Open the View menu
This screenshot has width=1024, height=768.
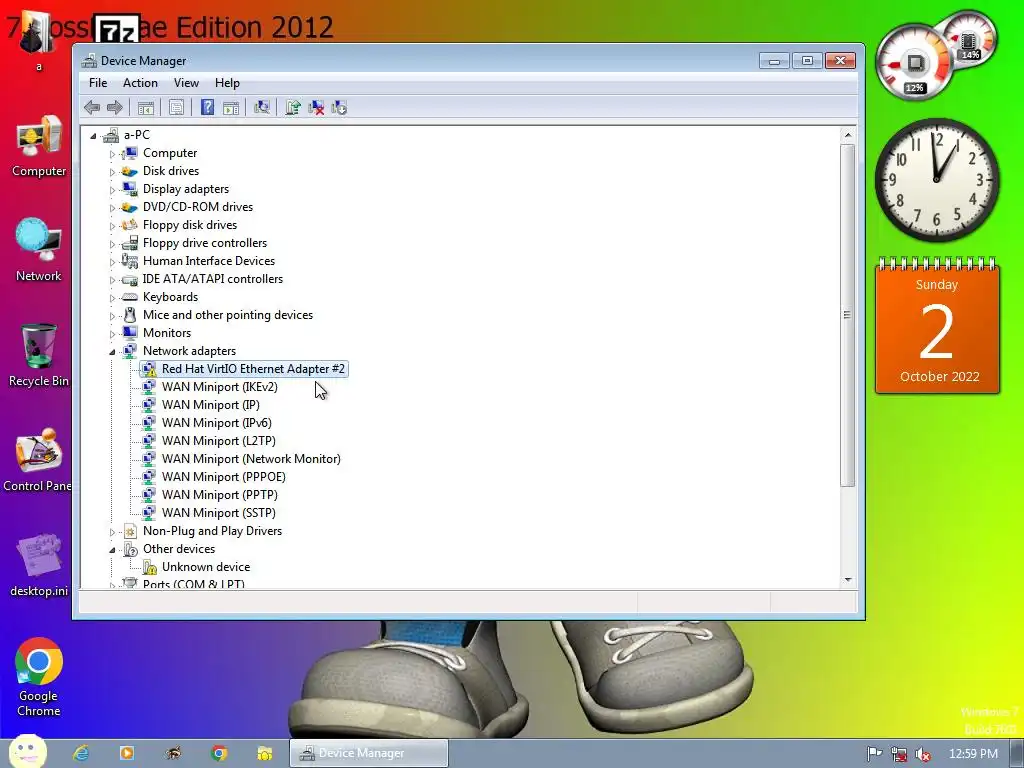[x=186, y=83]
